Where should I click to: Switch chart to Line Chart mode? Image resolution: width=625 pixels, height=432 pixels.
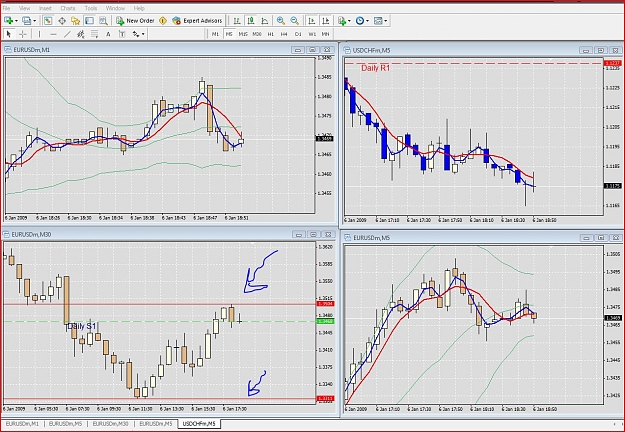pyautogui.click(x=265, y=21)
